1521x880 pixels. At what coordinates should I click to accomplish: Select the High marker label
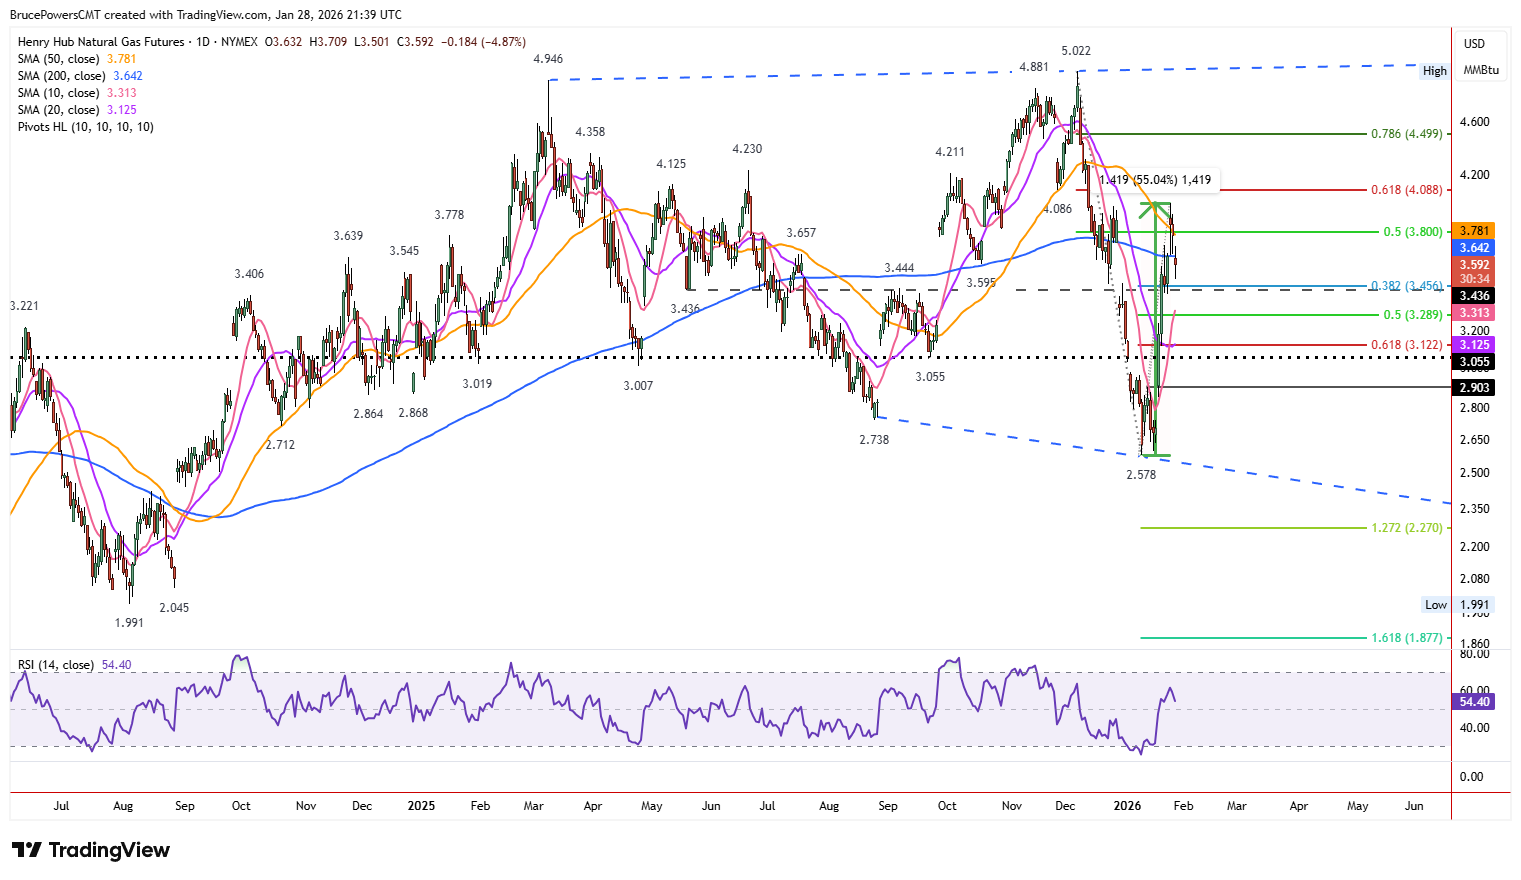(1434, 71)
